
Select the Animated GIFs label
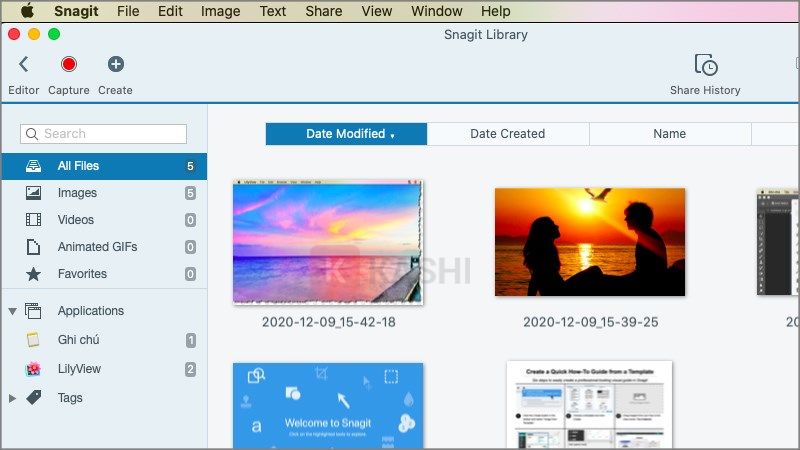click(97, 247)
